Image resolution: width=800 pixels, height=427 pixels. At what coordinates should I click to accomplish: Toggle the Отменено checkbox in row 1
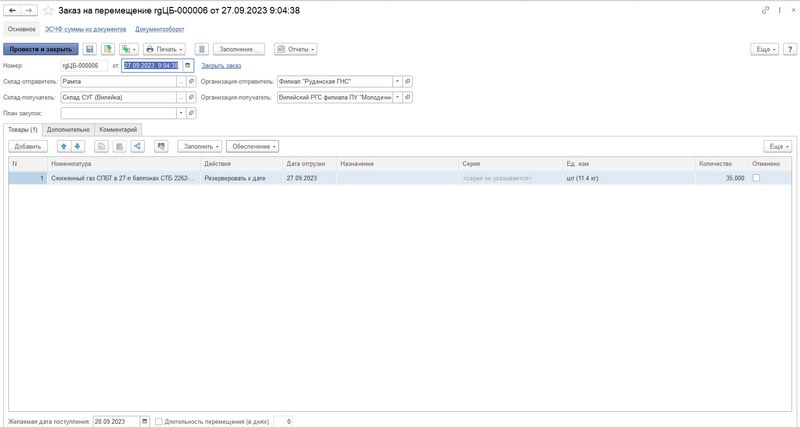(x=756, y=177)
